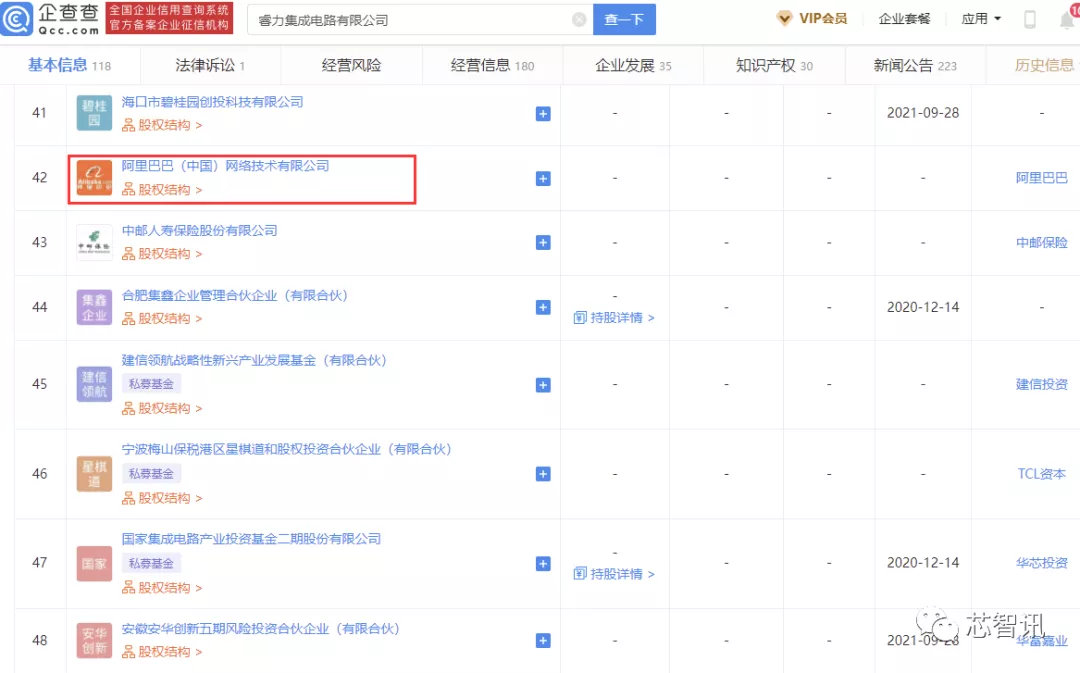Click 私募基金 tag in row 46
The height and width of the screenshot is (673, 1080).
click(x=151, y=473)
